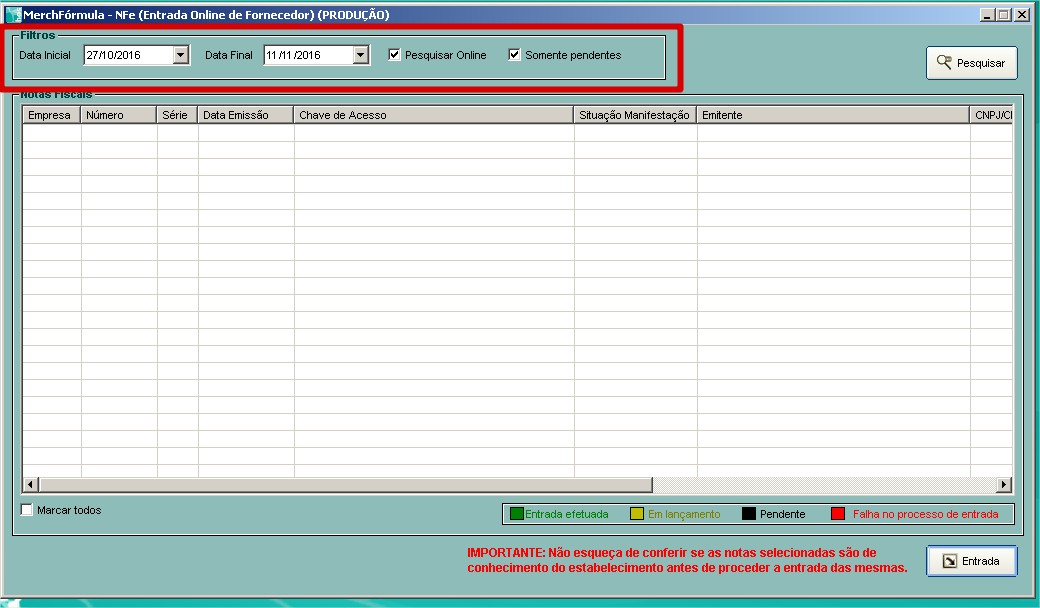Image resolution: width=1040 pixels, height=608 pixels.
Task: Uncheck the Somente pendentes checkbox
Action: 515,55
